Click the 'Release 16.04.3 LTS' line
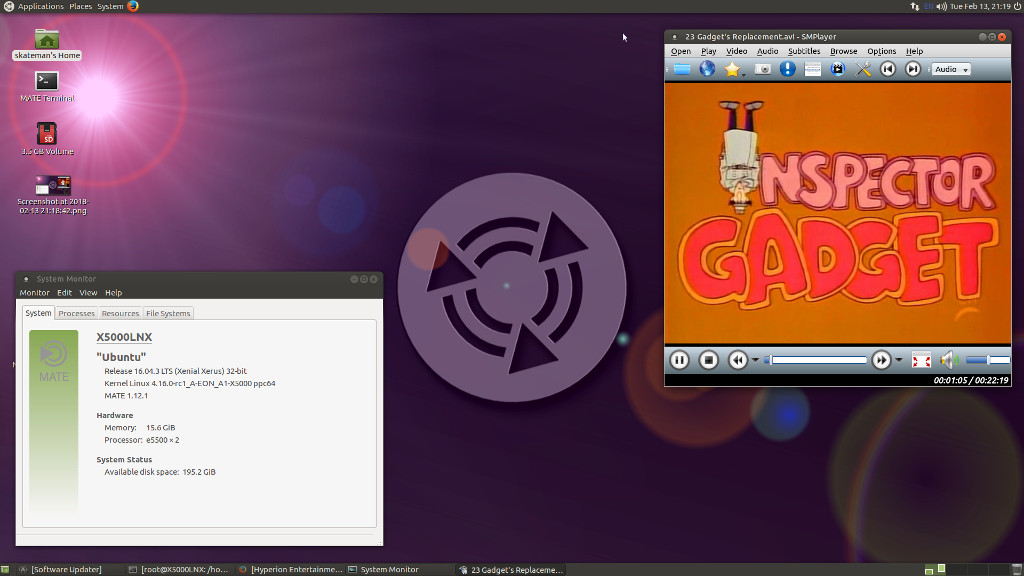1024x576 pixels. point(175,371)
